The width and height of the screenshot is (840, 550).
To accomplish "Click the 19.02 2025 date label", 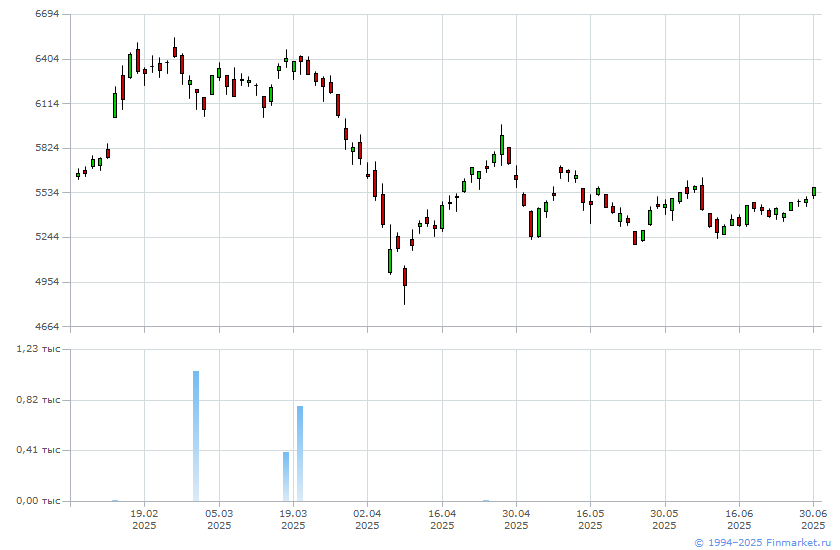I will tap(144, 519).
